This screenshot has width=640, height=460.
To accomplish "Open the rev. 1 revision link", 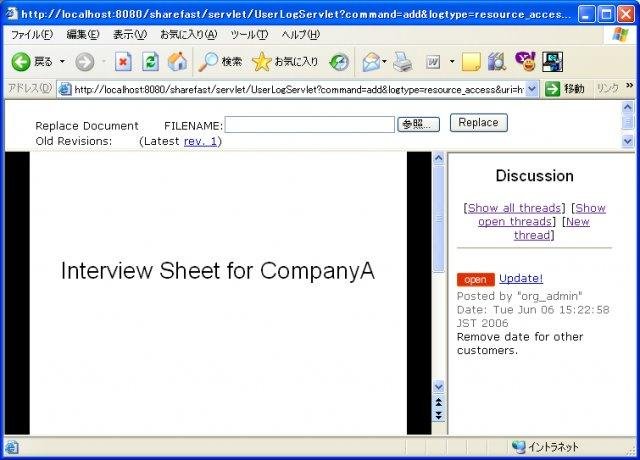I will tap(200, 141).
